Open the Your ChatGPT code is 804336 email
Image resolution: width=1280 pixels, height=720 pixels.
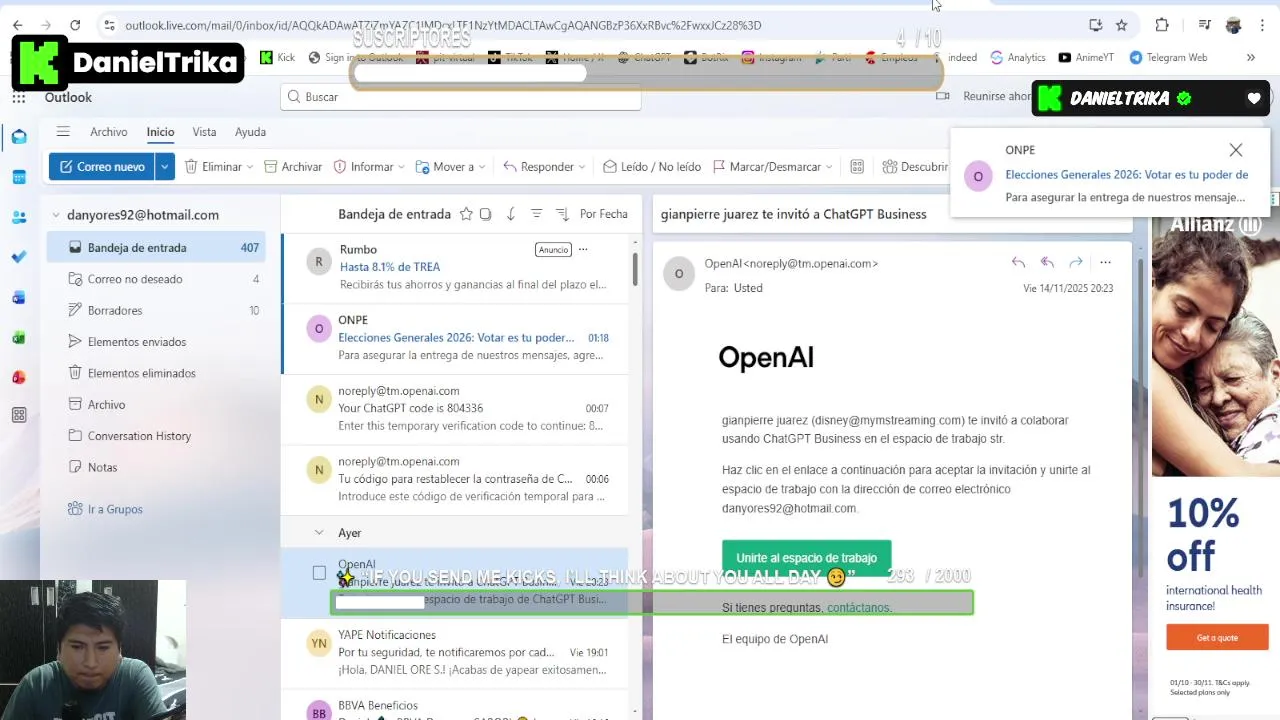point(455,408)
